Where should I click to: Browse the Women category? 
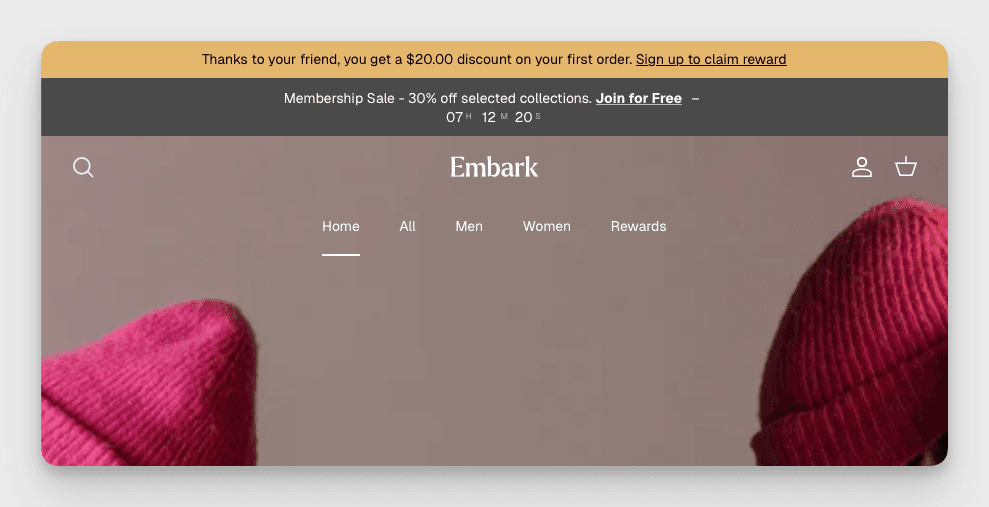tap(547, 226)
